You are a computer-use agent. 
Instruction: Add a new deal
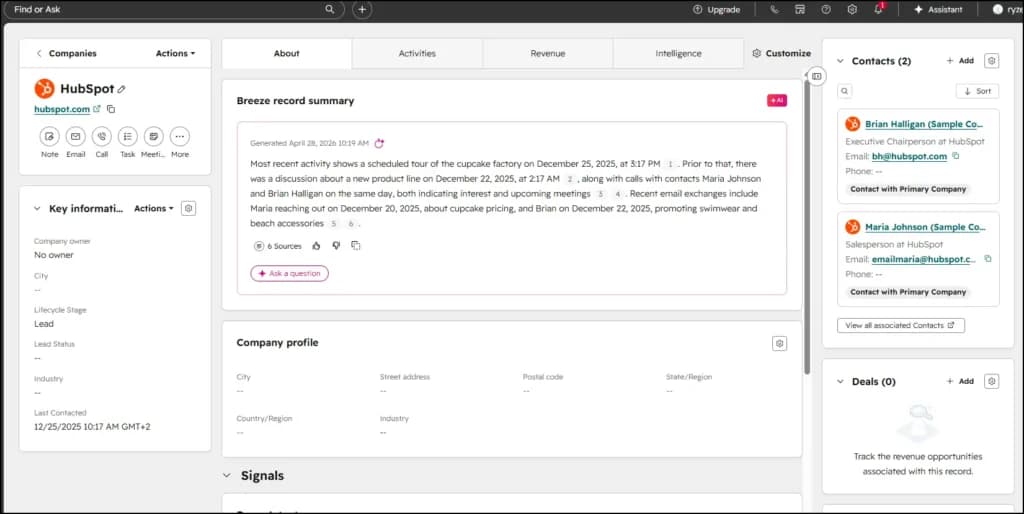(x=960, y=381)
